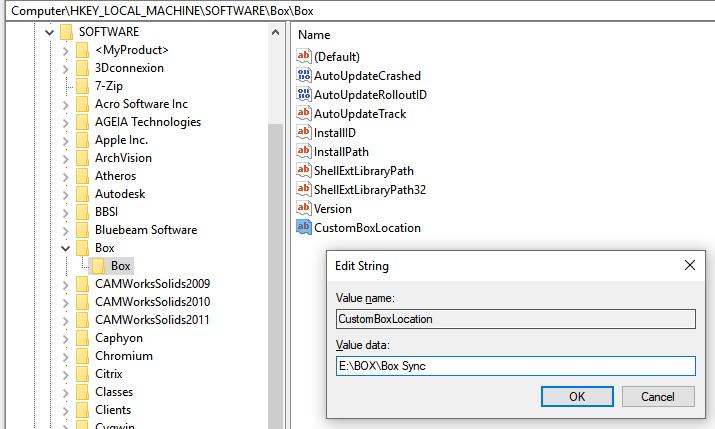Click the SOFTWARE folder icon
The width and height of the screenshot is (715, 429).
click(67, 32)
